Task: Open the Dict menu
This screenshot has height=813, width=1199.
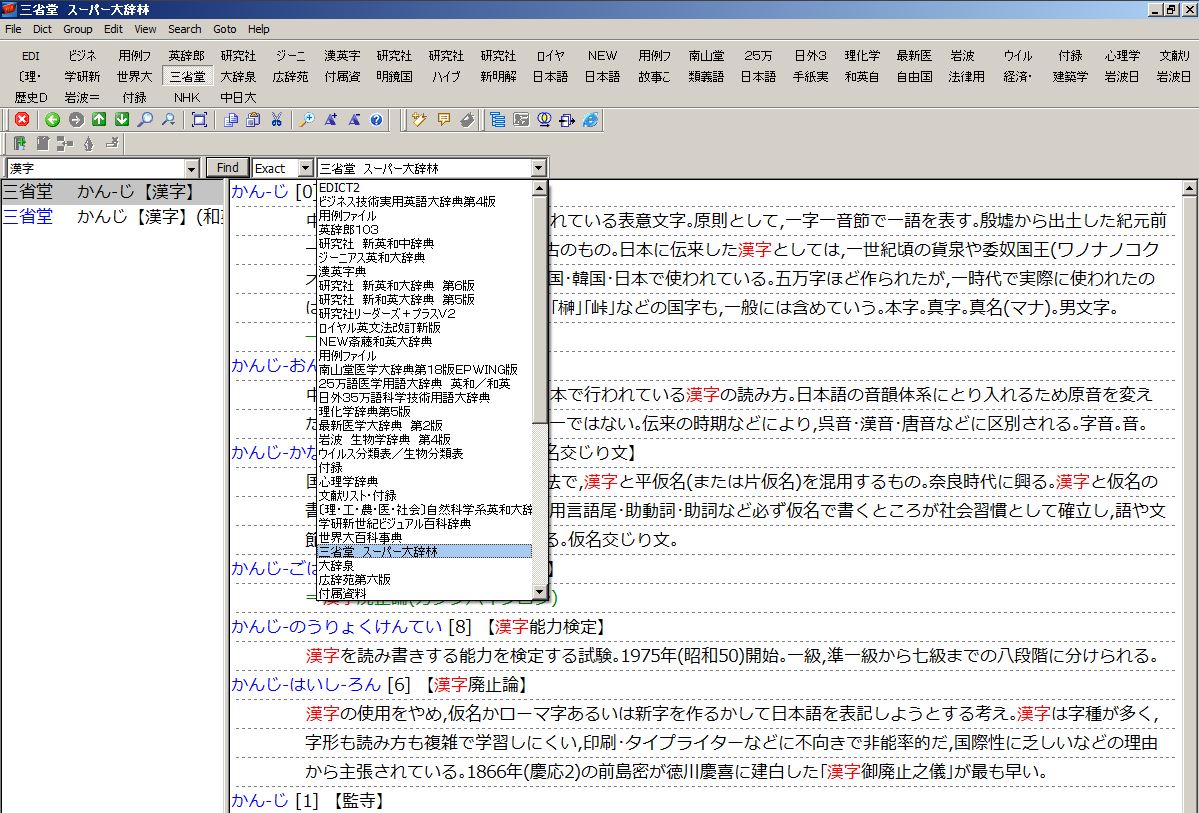Action: (42, 29)
